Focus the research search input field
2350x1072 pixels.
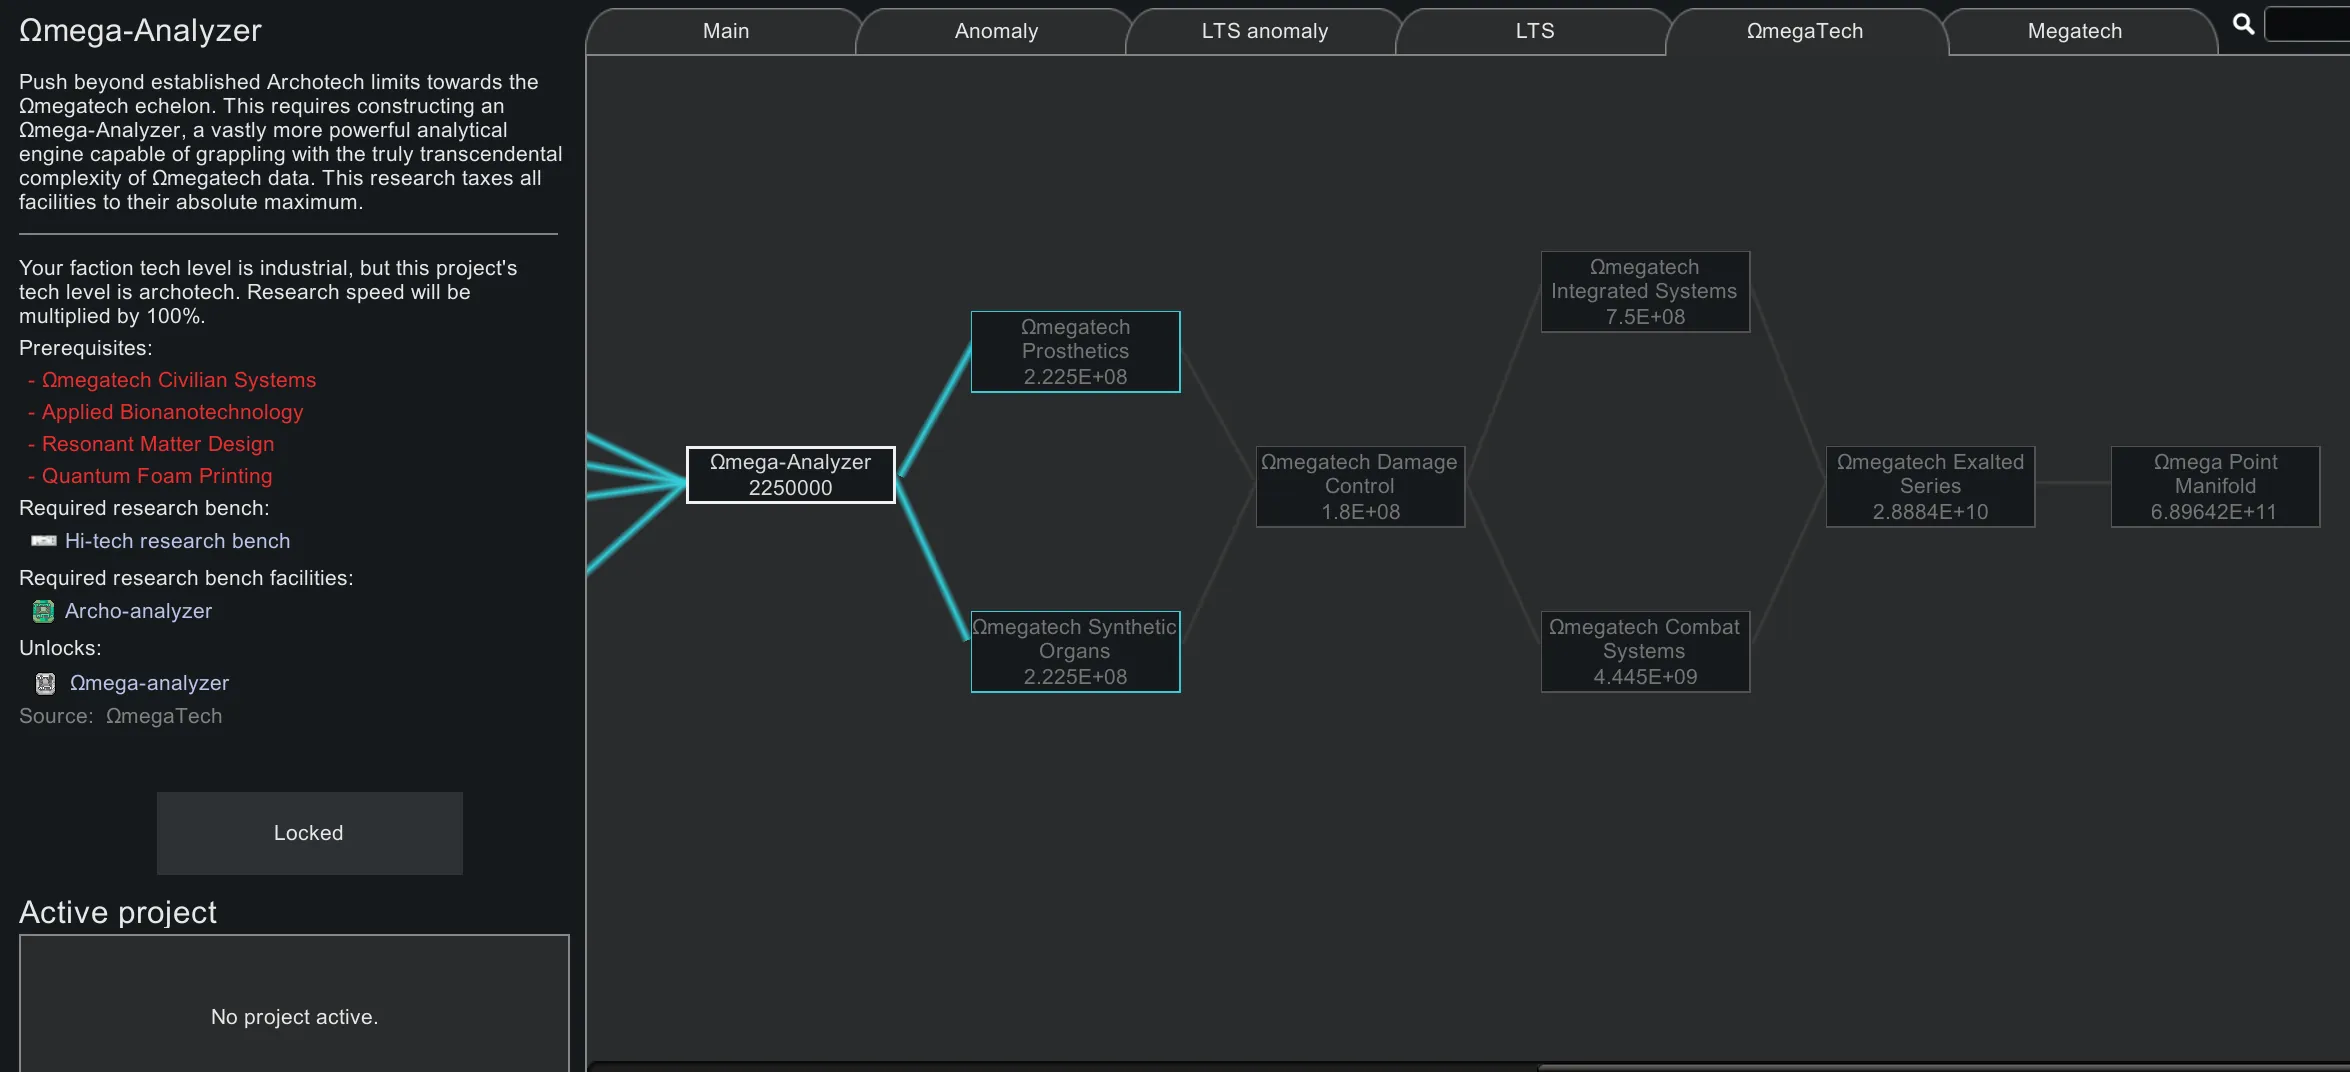pyautogui.click(x=2306, y=24)
